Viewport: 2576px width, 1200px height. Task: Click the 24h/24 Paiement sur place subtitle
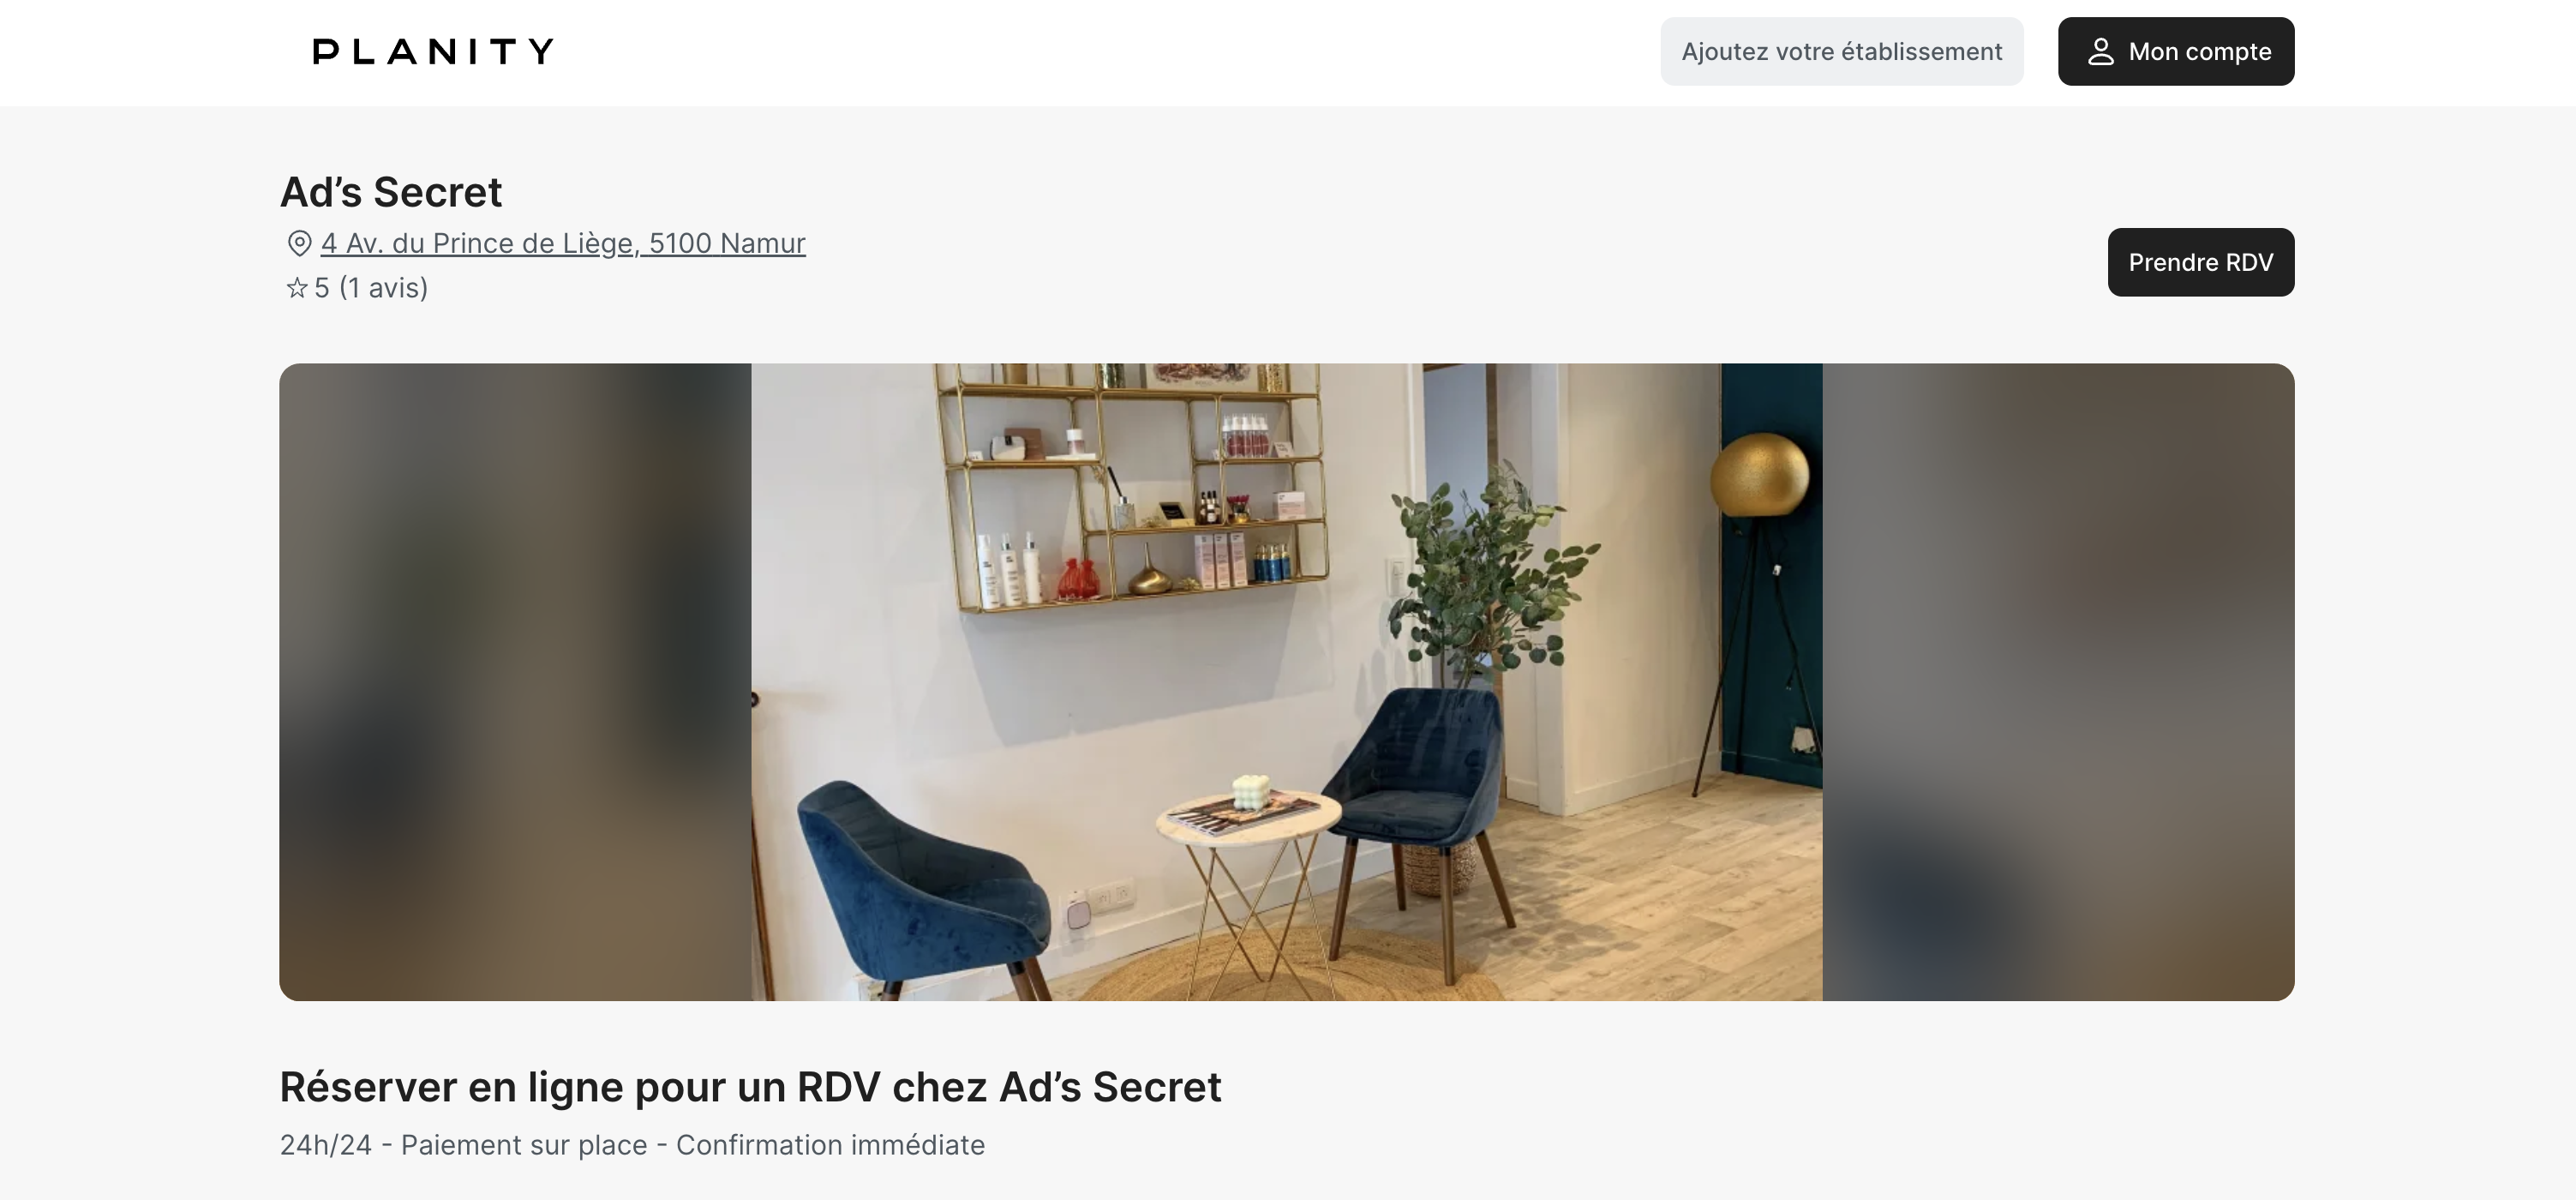[632, 1145]
